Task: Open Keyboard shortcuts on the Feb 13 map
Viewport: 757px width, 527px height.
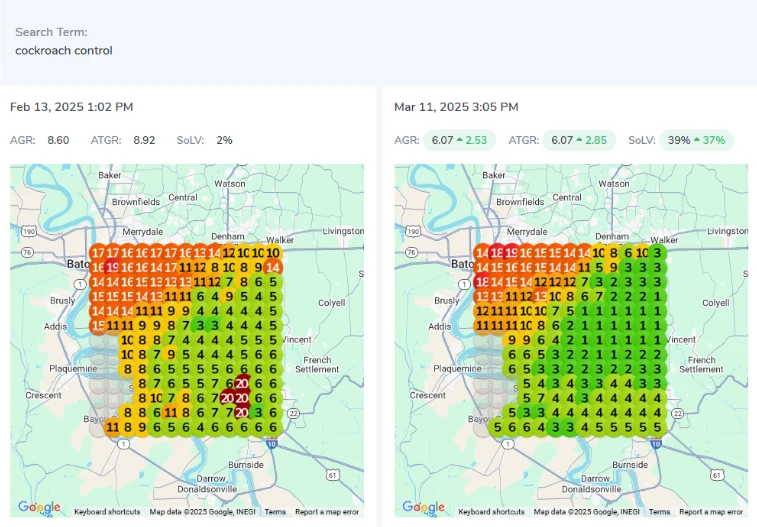Action: pyautogui.click(x=108, y=512)
